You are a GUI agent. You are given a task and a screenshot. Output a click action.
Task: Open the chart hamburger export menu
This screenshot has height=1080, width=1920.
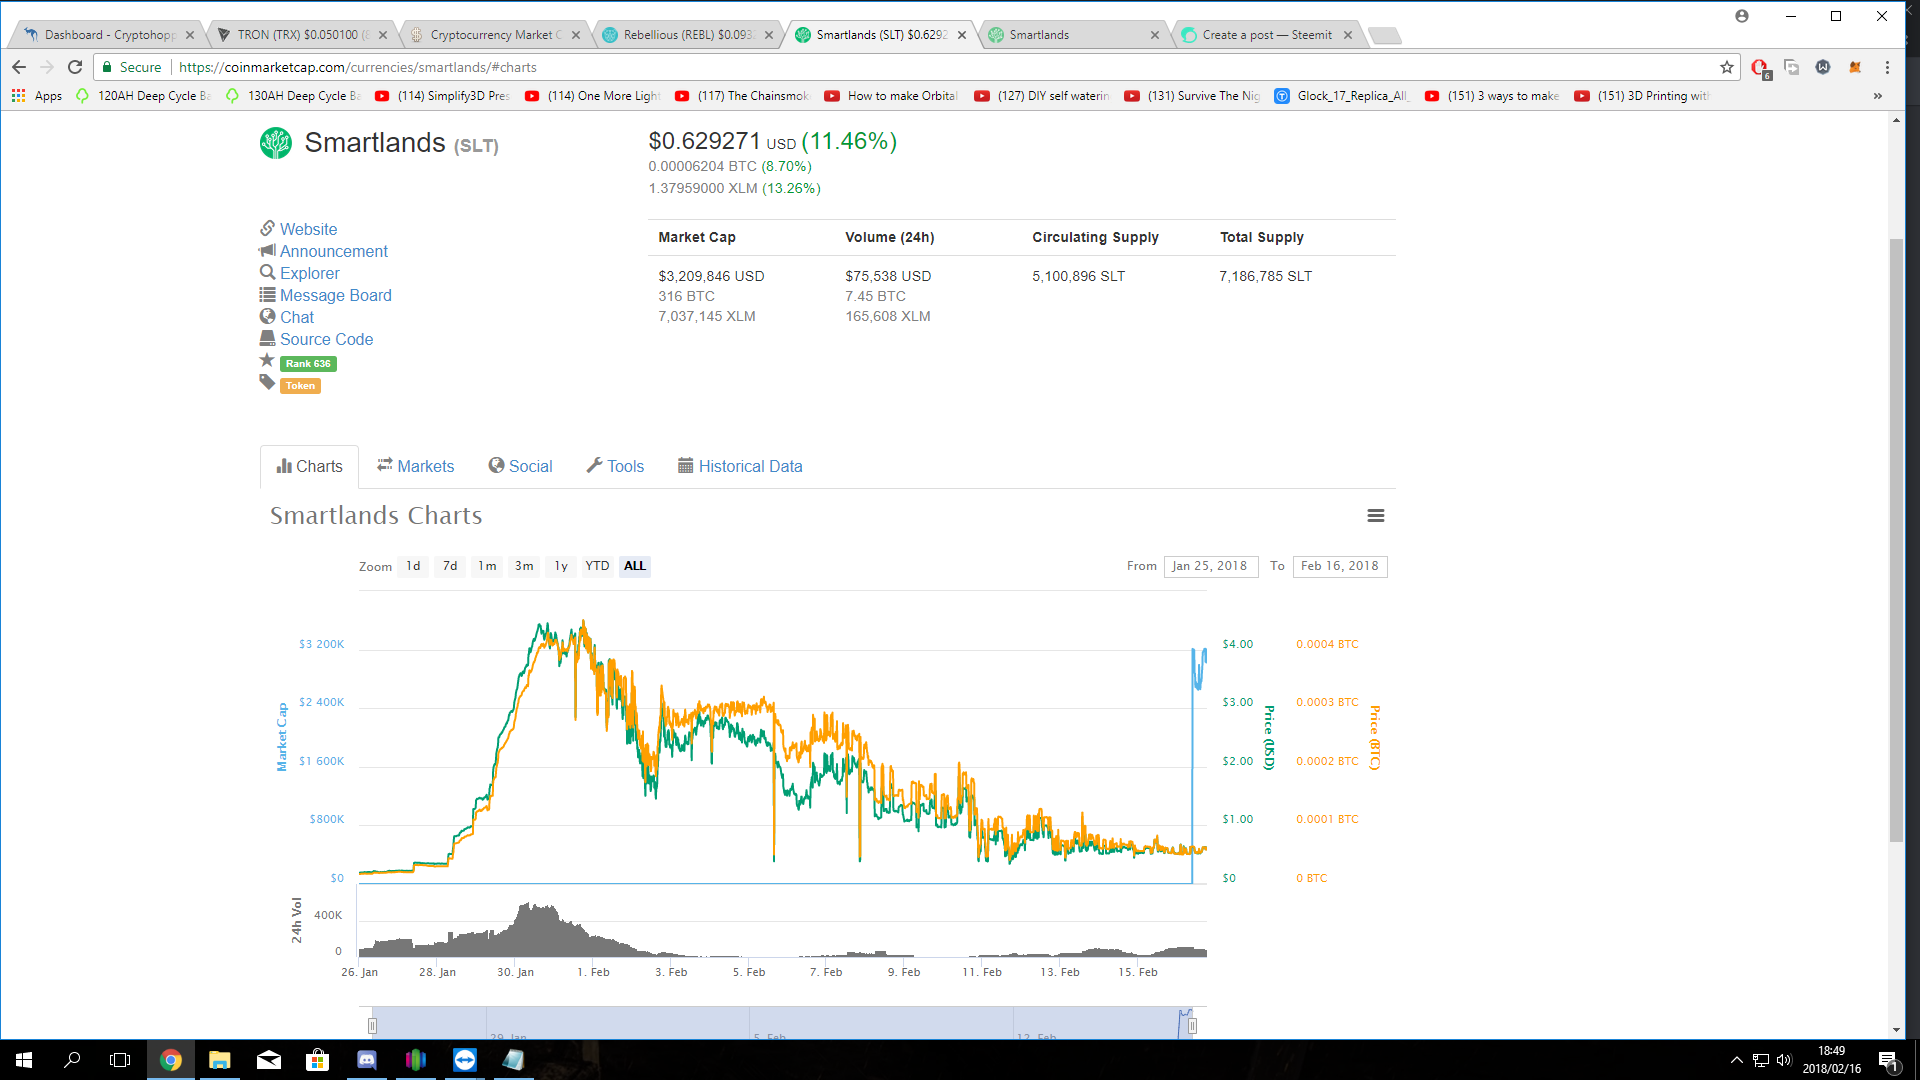coord(1376,516)
